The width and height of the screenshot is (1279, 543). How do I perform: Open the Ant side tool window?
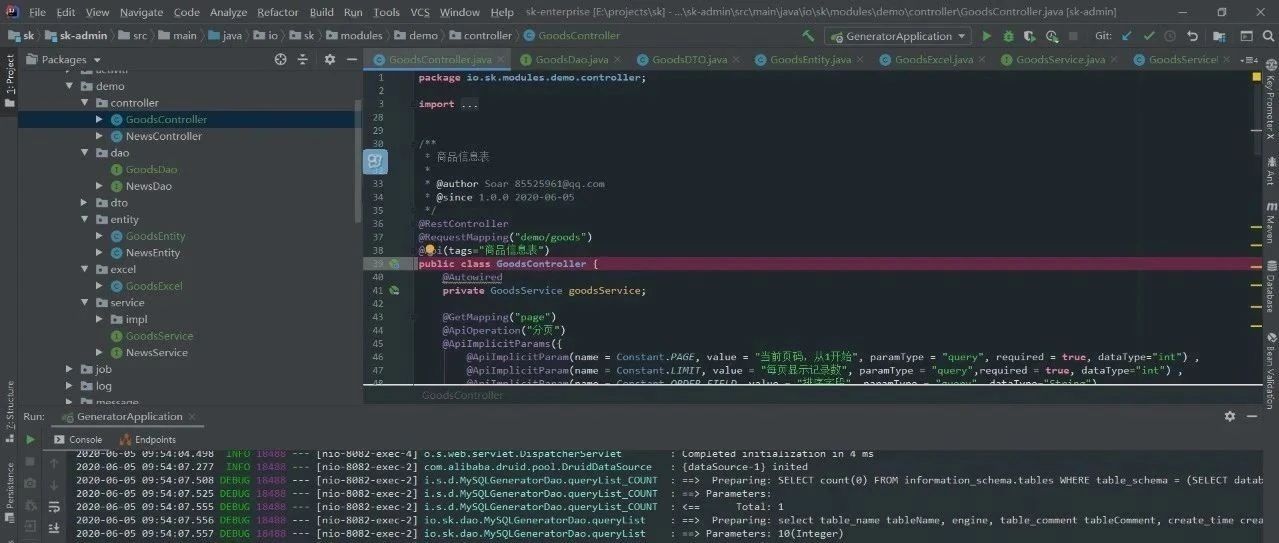click(1270, 171)
